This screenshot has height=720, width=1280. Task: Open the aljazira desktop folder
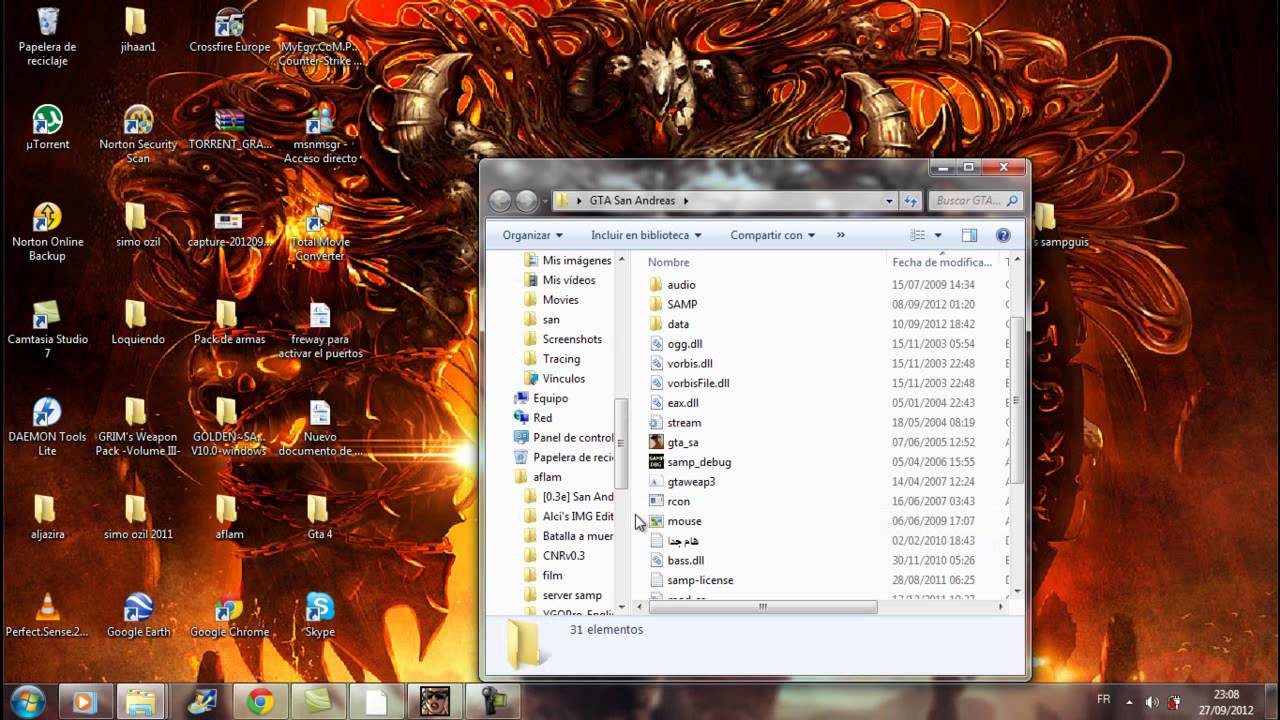click(x=47, y=517)
